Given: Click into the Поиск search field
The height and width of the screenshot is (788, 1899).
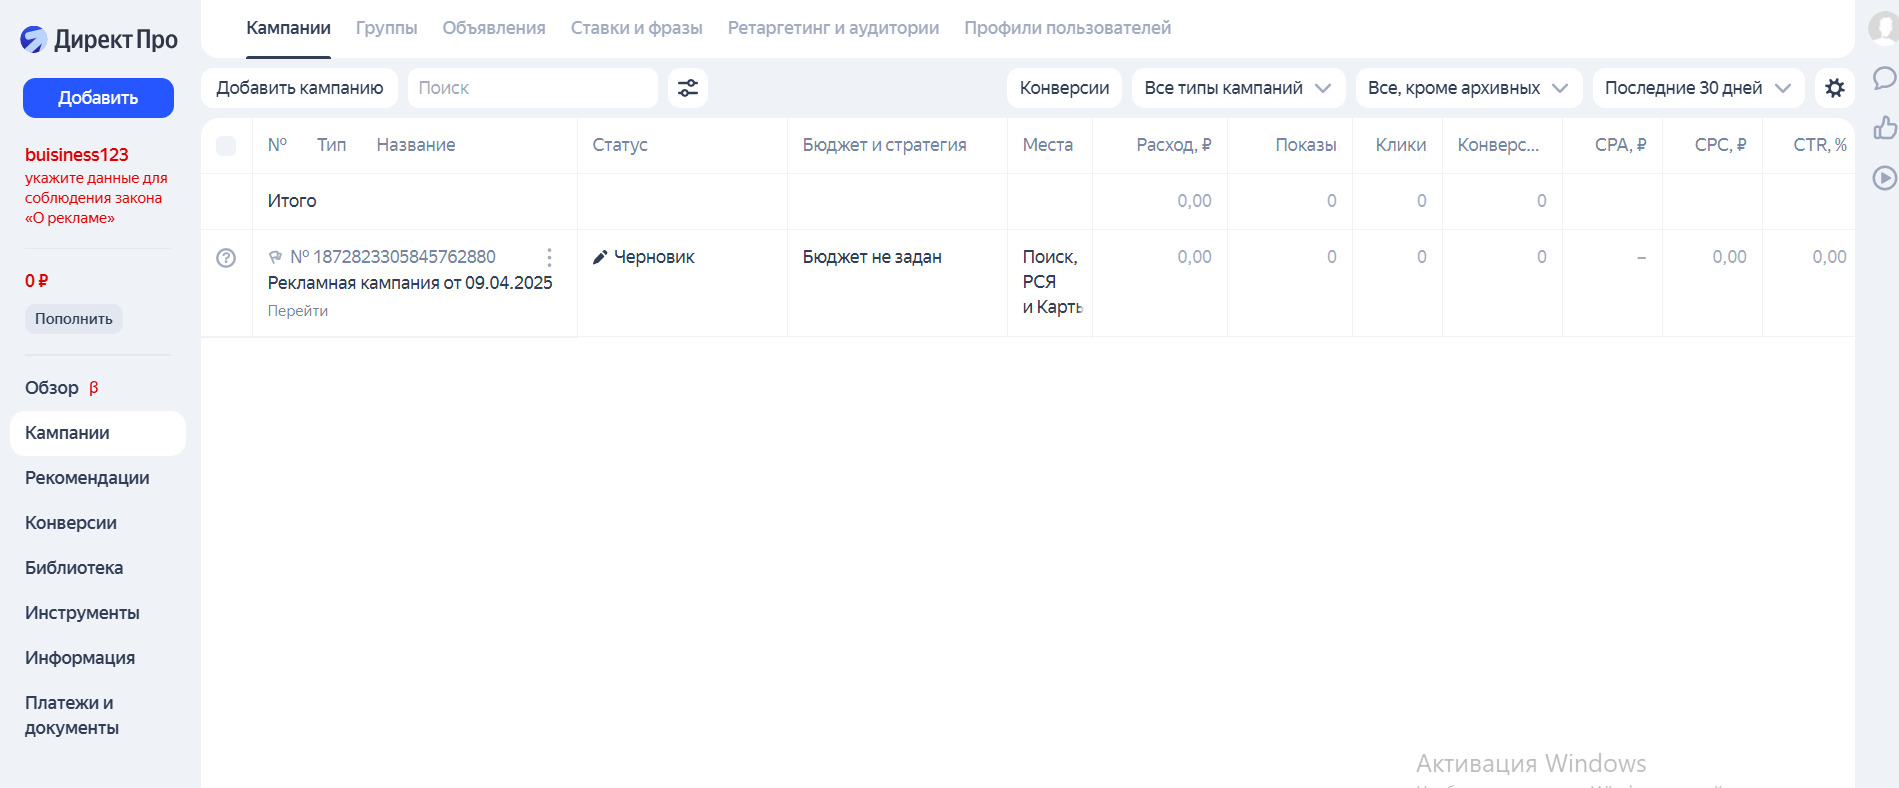Looking at the screenshot, I should tap(533, 88).
